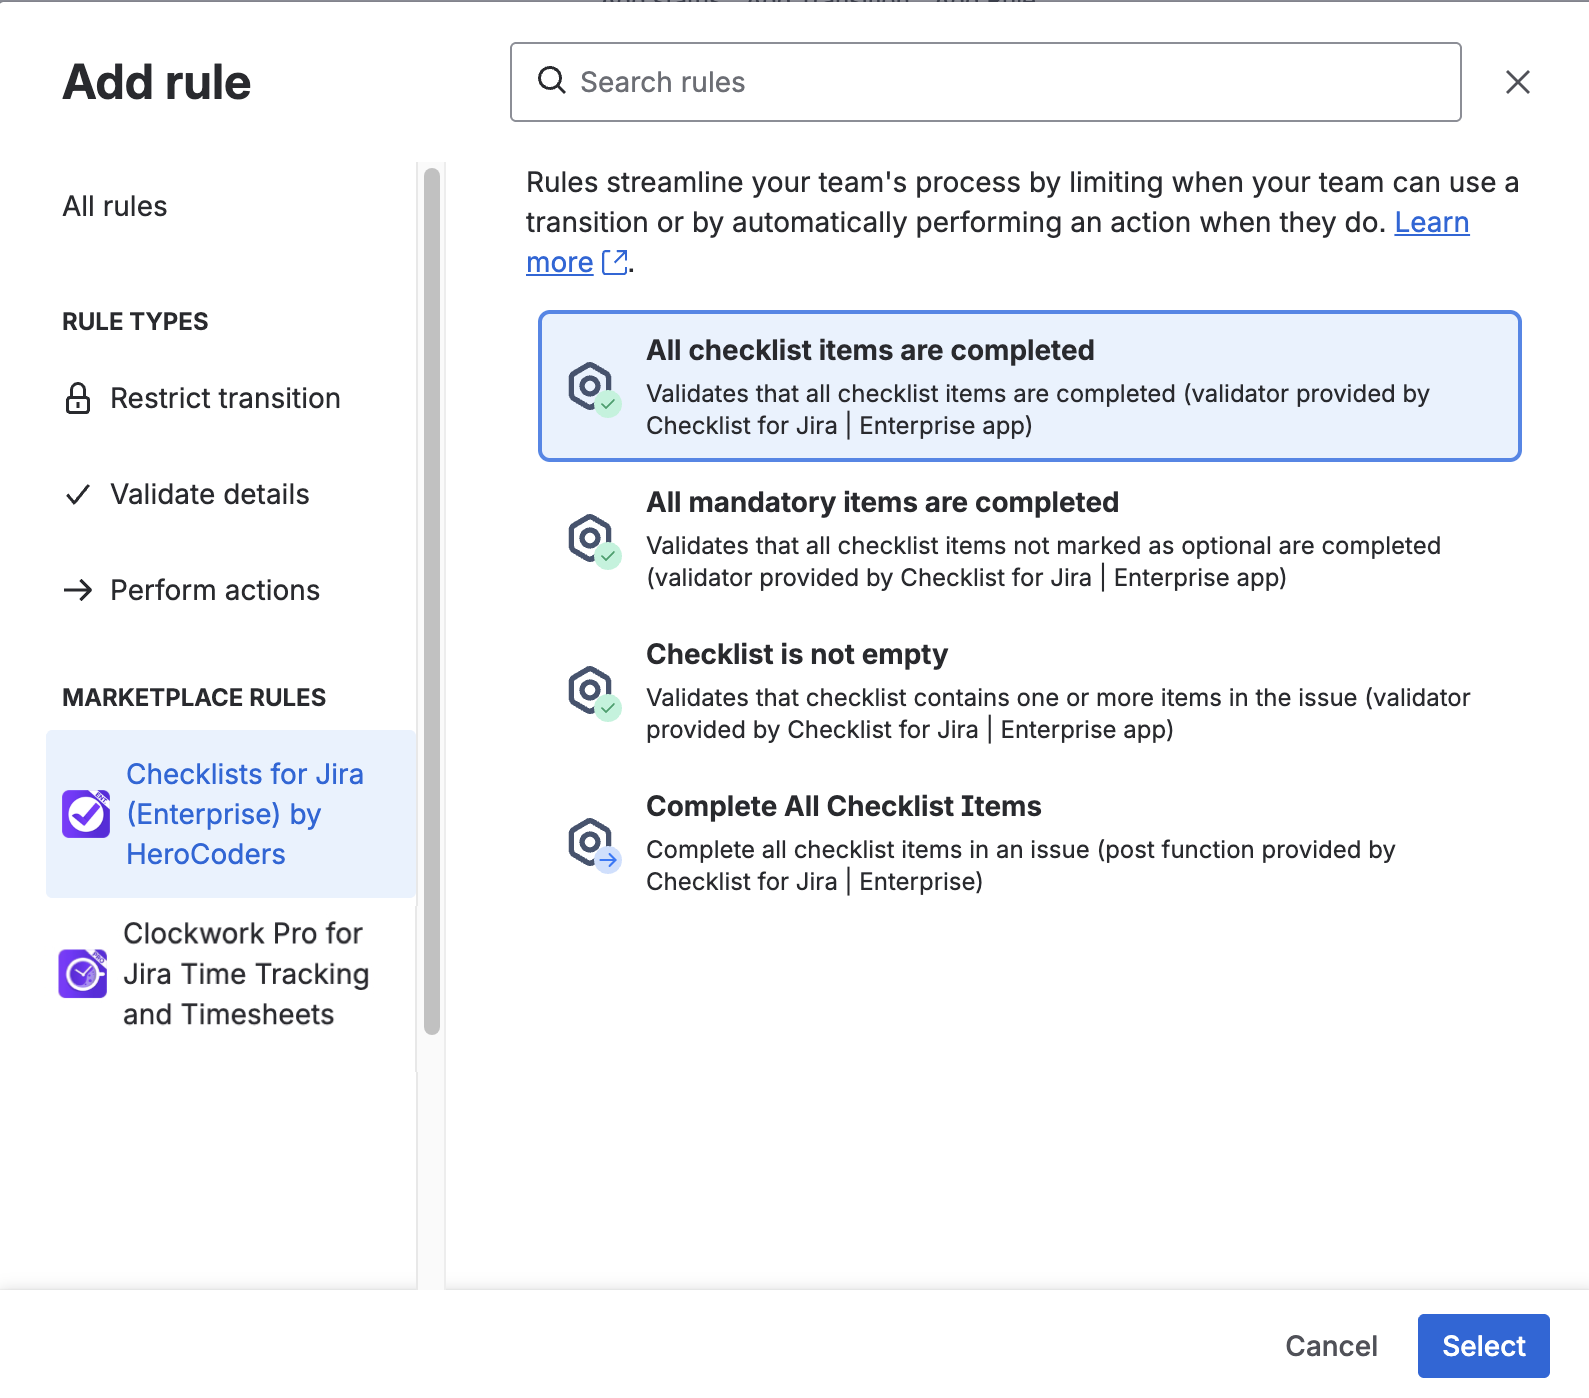The image size is (1589, 1398).
Task: Click the icon for All mandatory items rule
Action: tap(594, 540)
